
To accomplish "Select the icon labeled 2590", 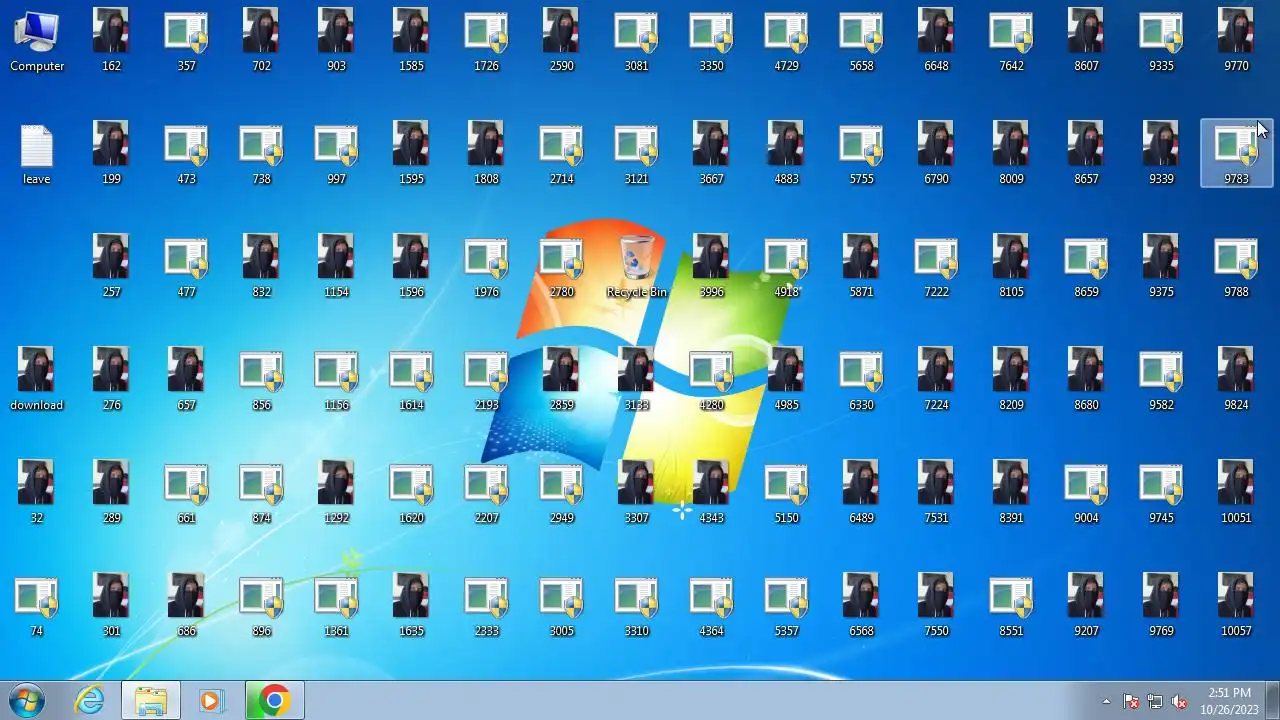I will pyautogui.click(x=561, y=41).
